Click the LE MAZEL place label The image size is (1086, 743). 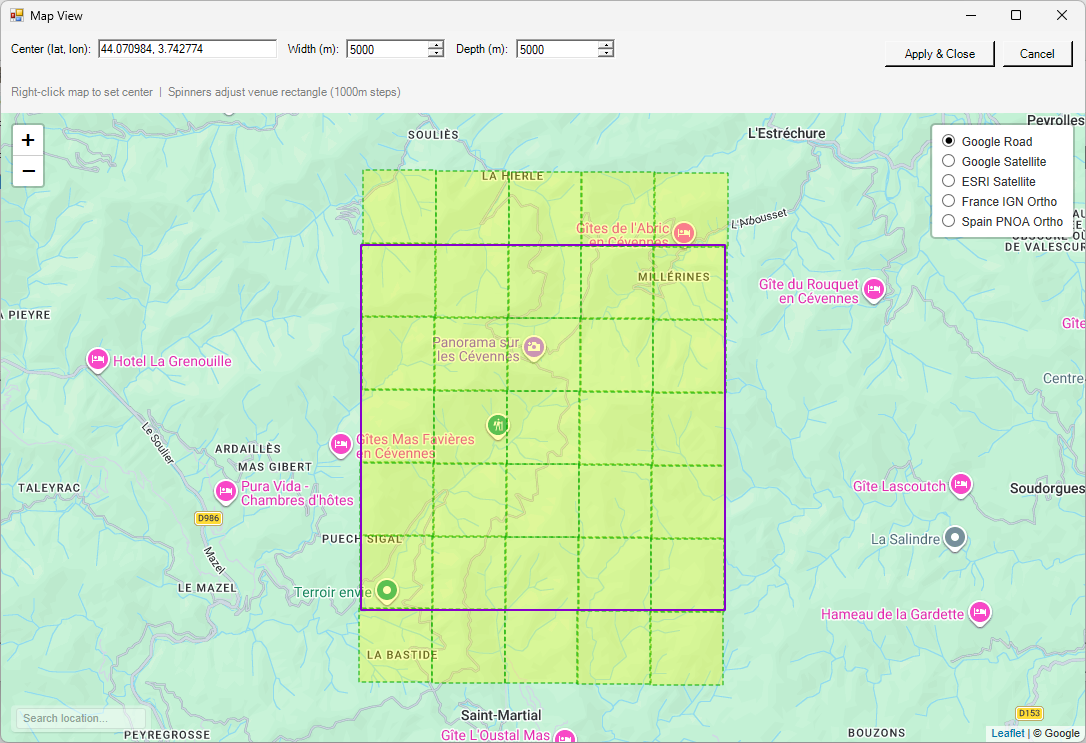click(x=207, y=588)
